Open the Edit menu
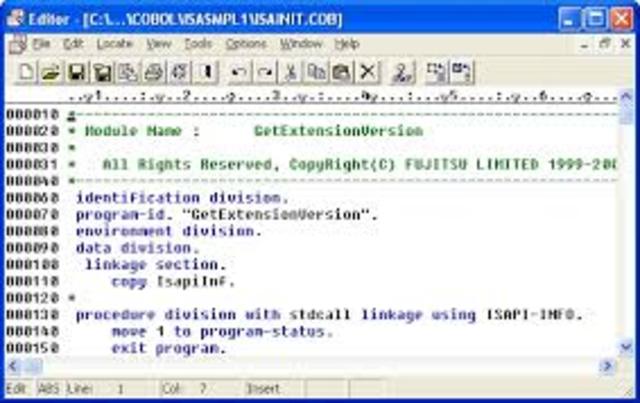Image resolution: width=640 pixels, height=403 pixels. pos(73,44)
